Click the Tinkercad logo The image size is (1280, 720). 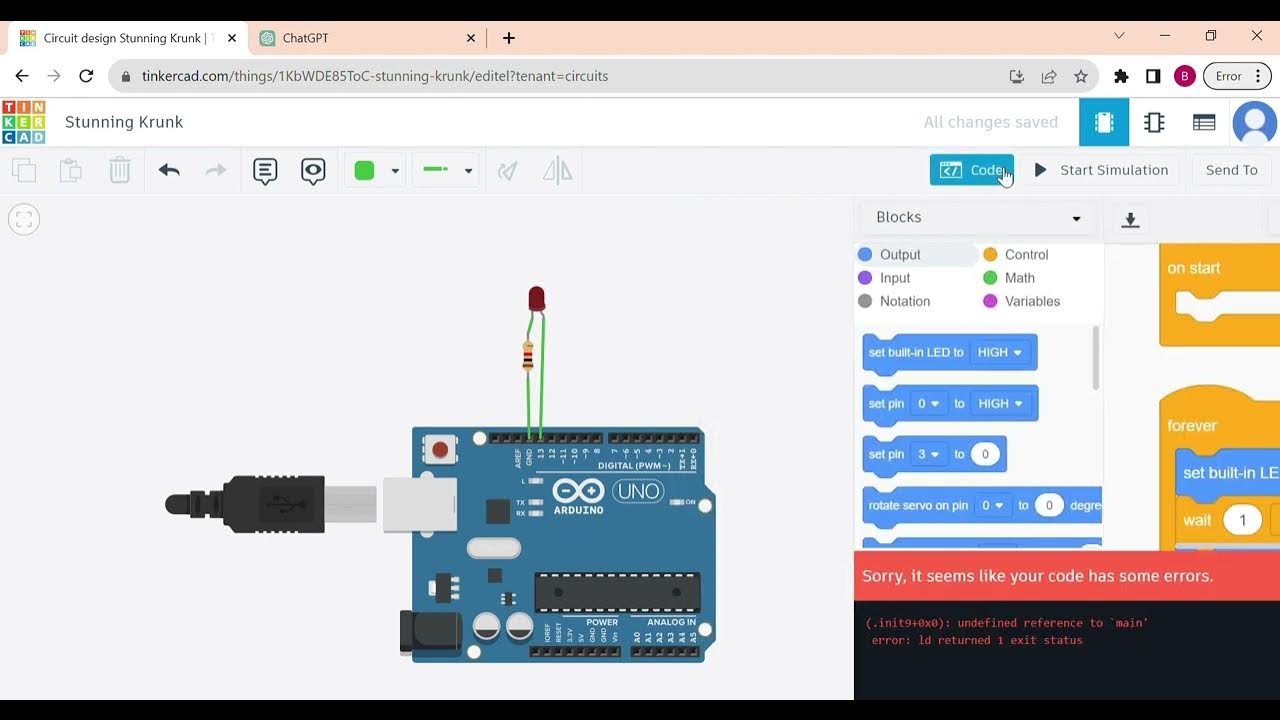click(23, 122)
